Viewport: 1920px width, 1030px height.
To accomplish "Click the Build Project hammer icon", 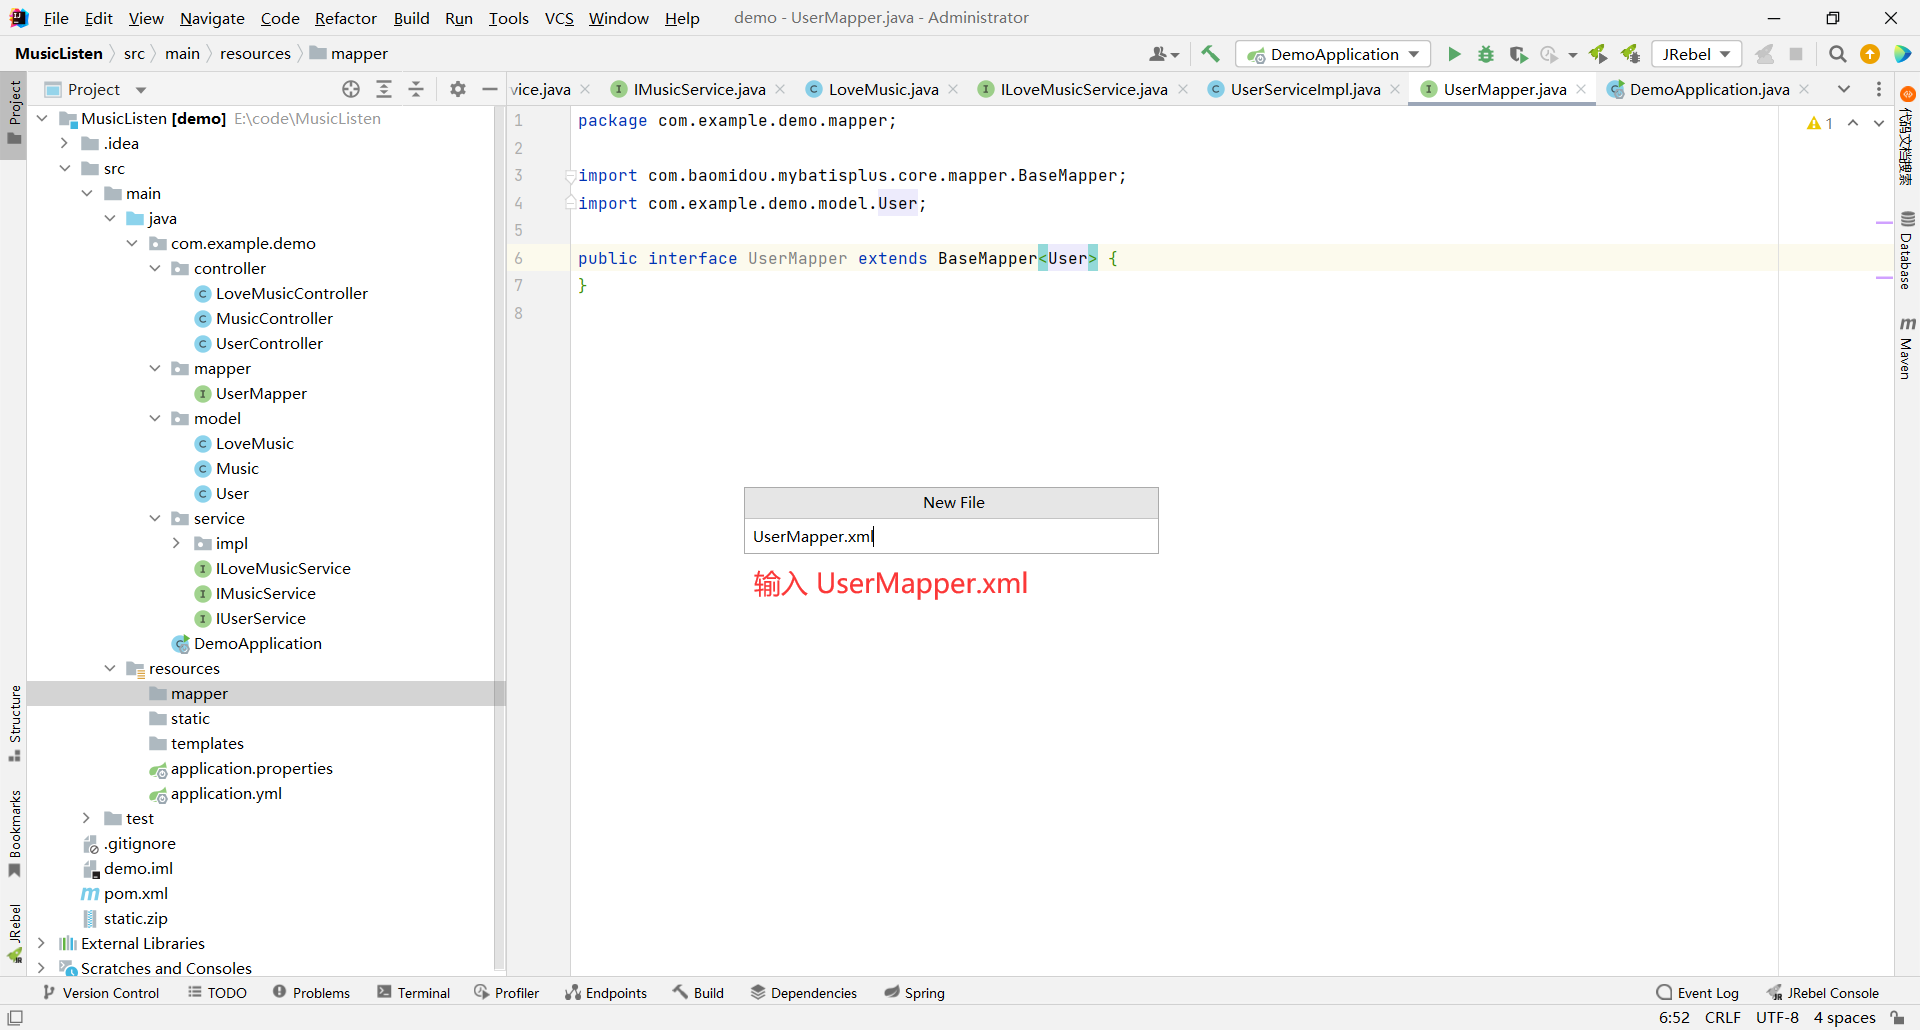I will coord(1210,54).
